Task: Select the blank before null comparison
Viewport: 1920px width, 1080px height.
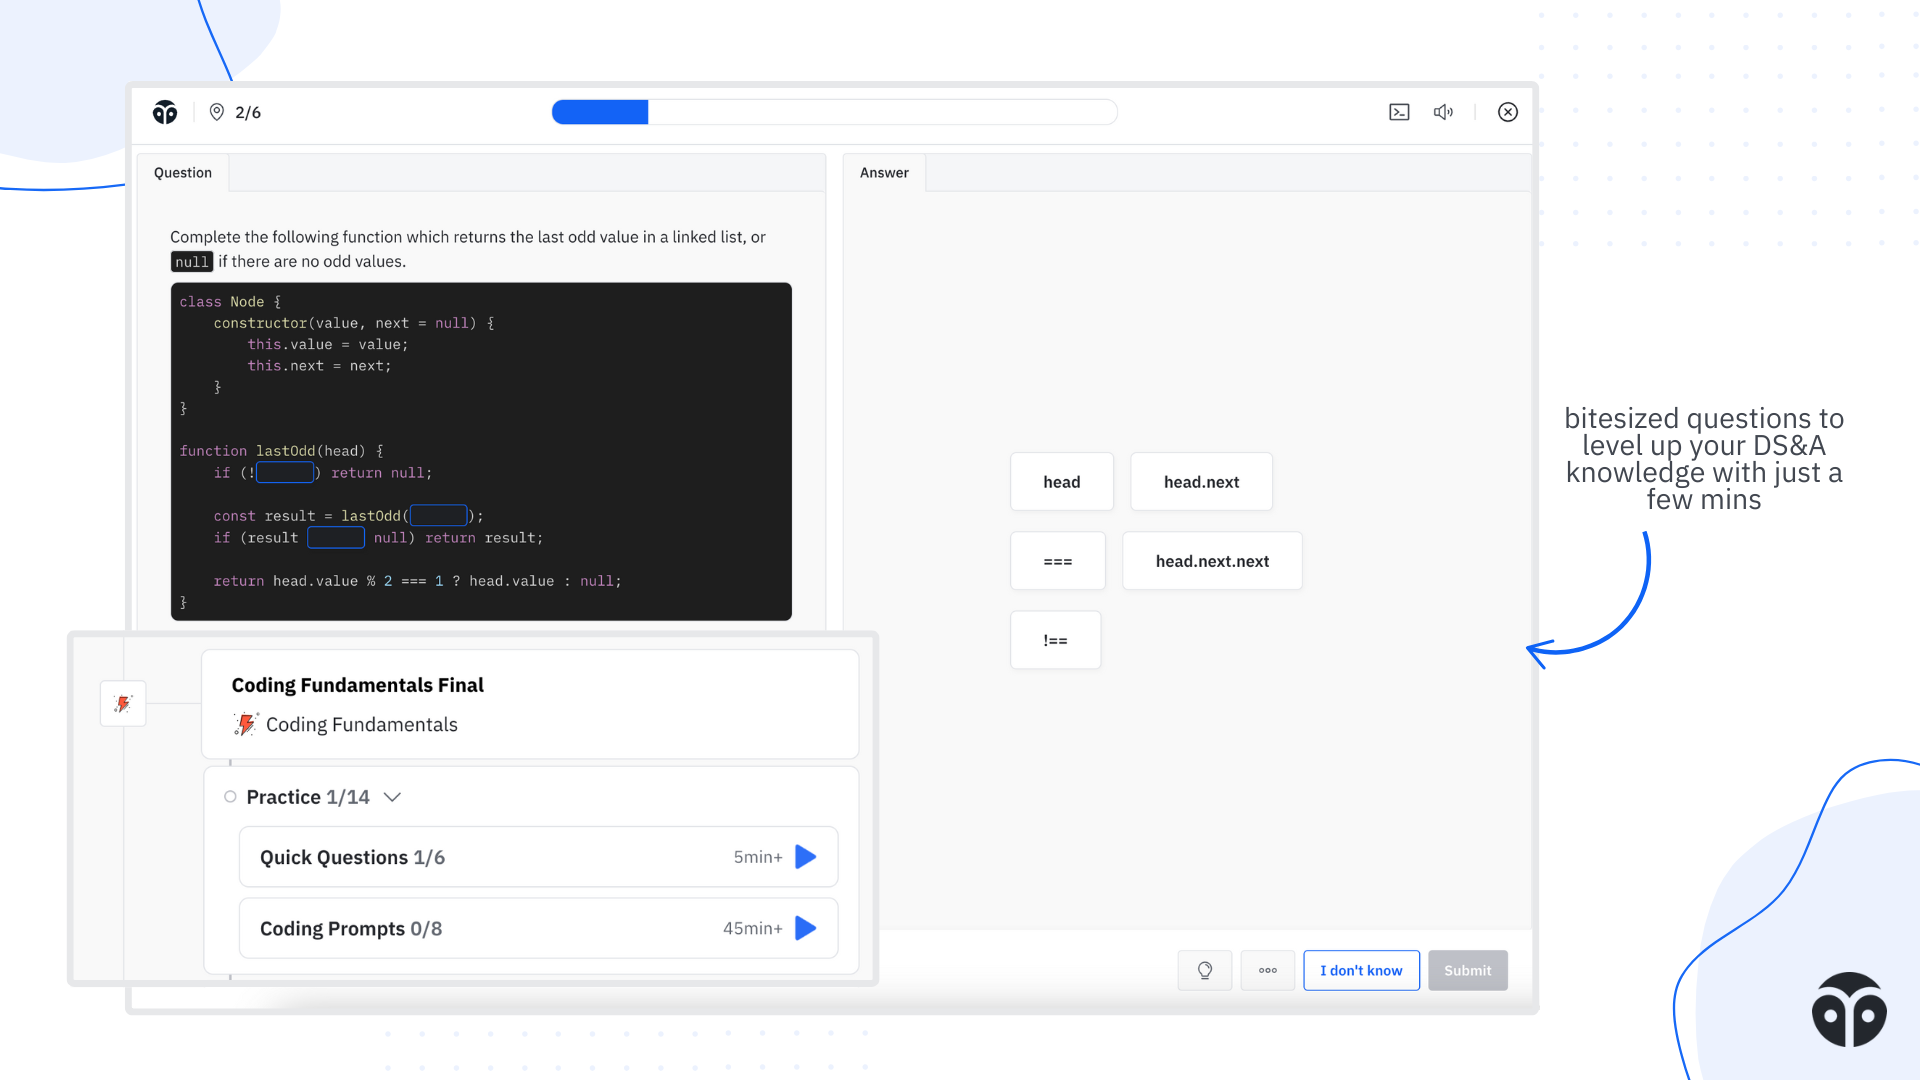Action: [335, 538]
